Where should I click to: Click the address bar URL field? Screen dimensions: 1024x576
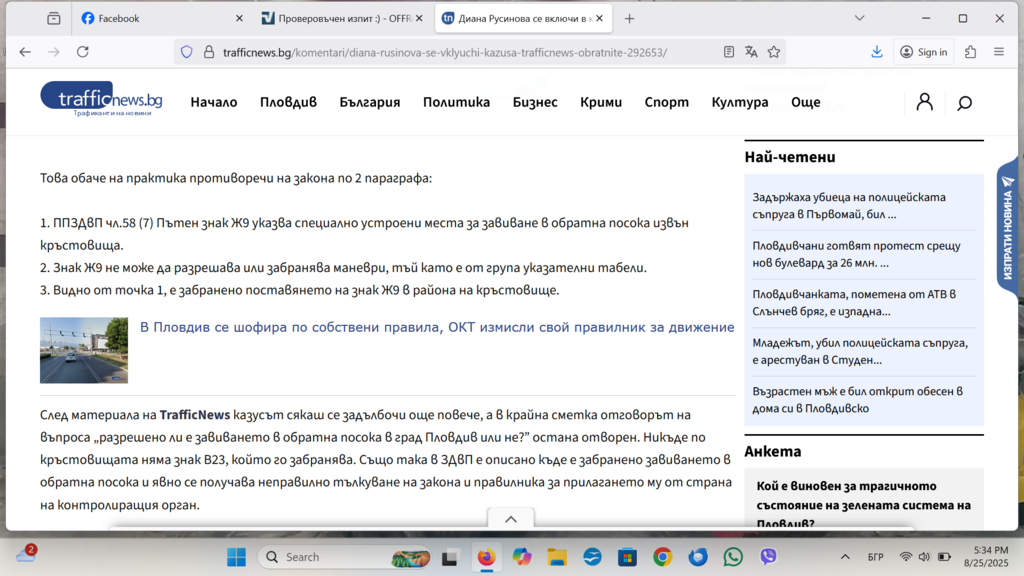pyautogui.click(x=450, y=52)
